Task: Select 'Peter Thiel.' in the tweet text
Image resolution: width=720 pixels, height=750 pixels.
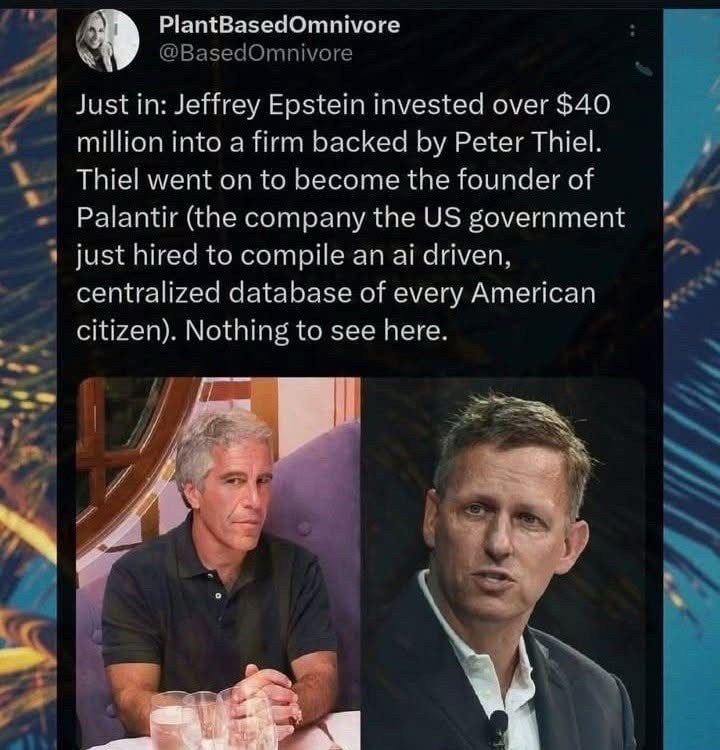Action: (527, 142)
